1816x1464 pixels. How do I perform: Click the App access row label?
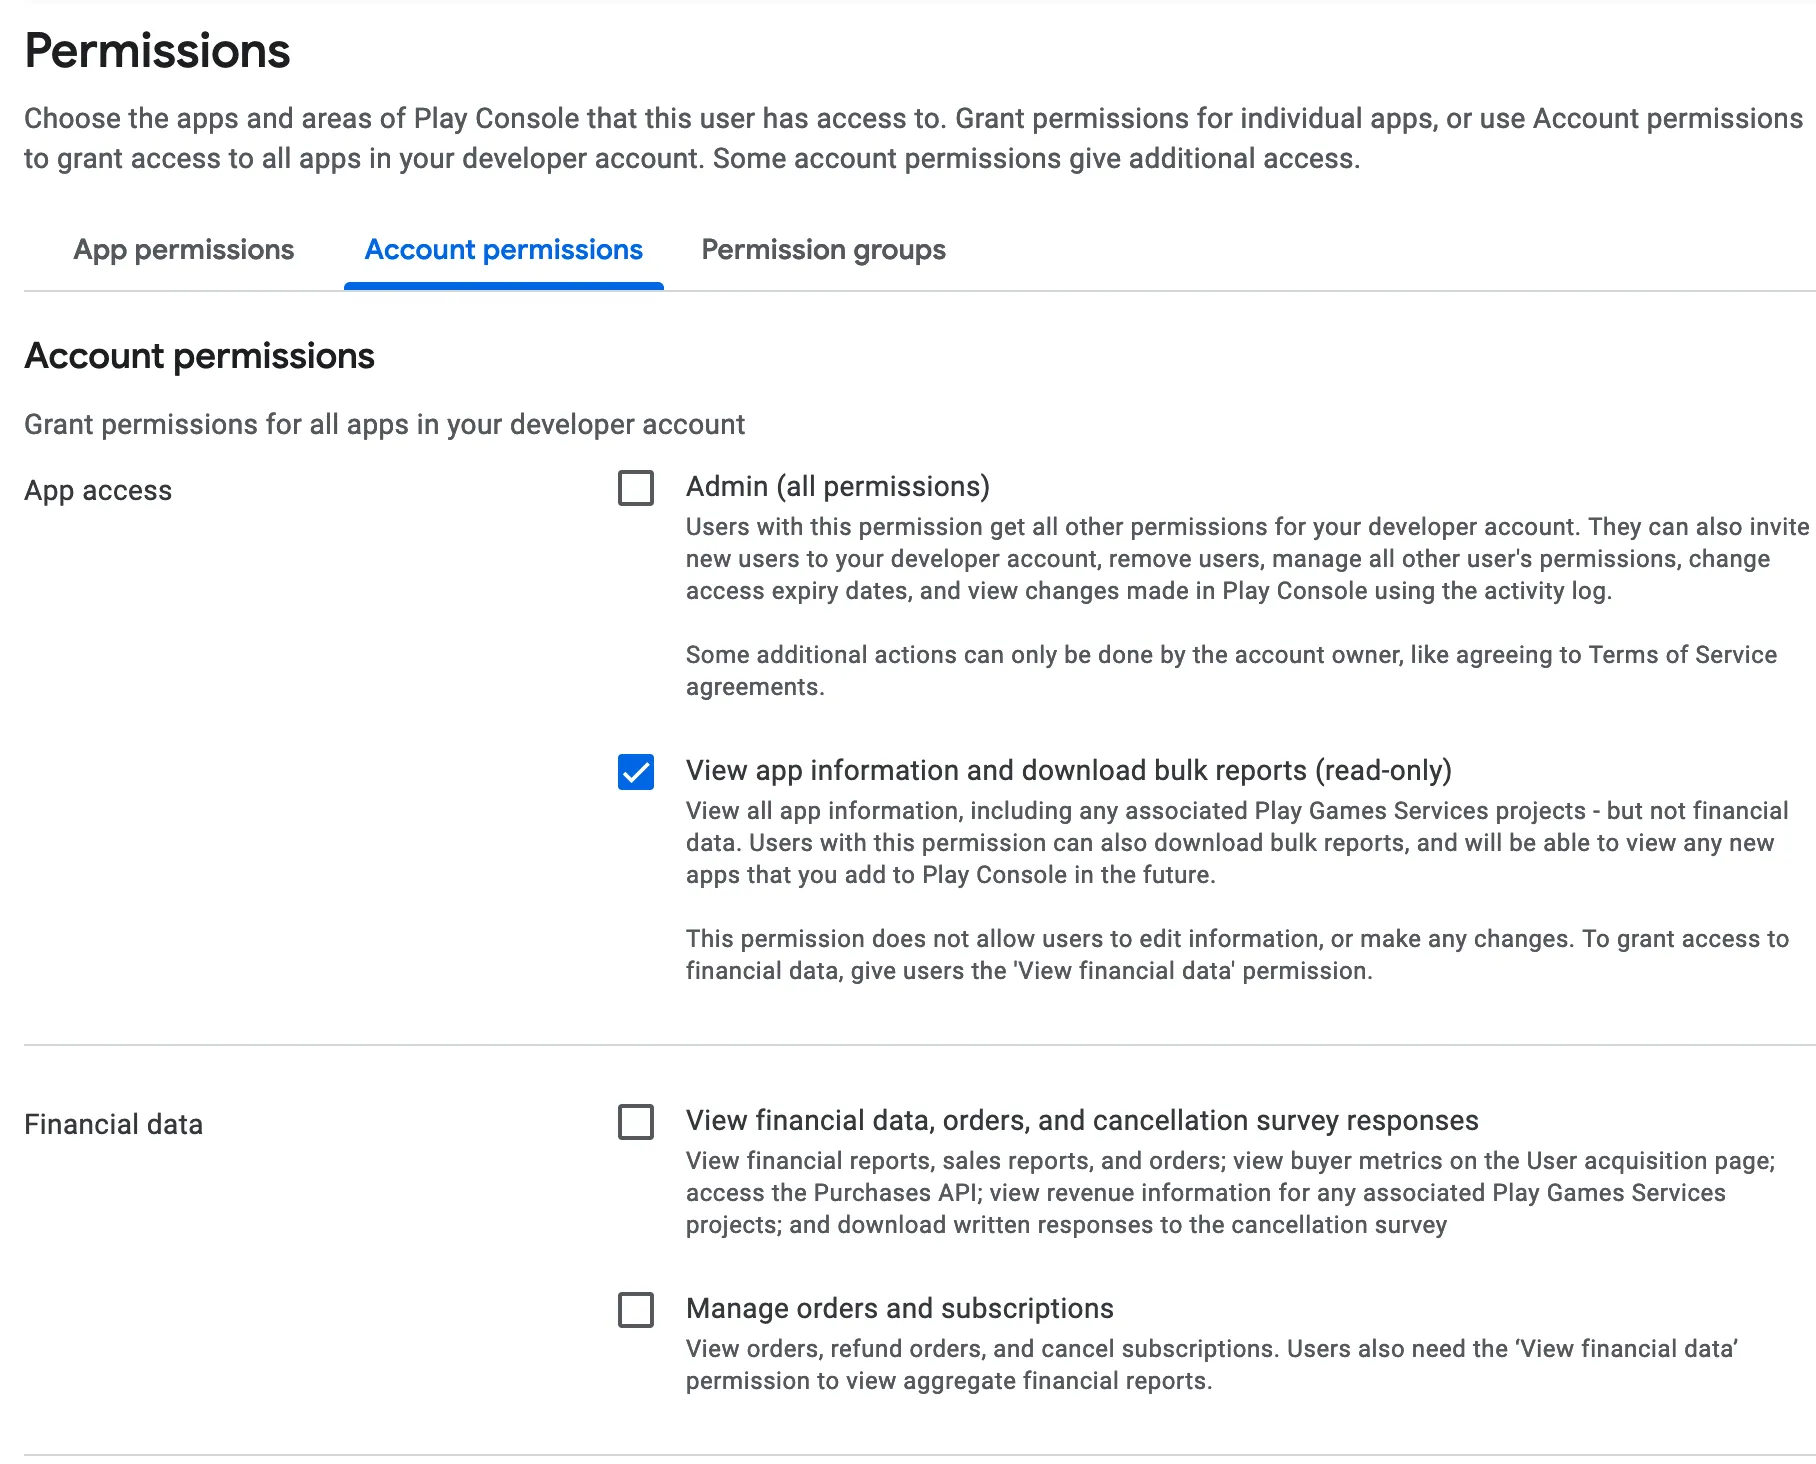(x=97, y=490)
